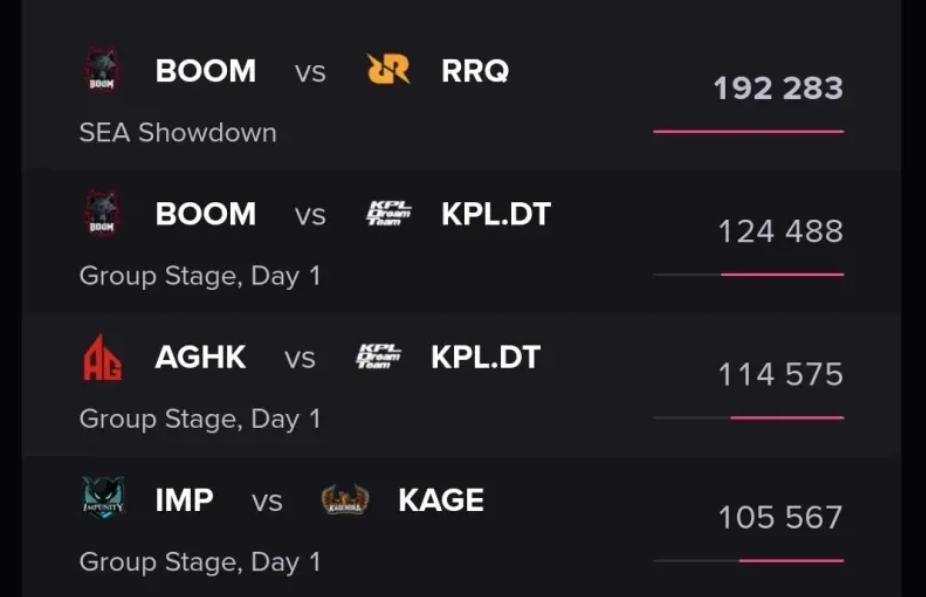Click the KPL Dream Team logo beside BOOM
This screenshot has width=926, height=597.
(388, 214)
